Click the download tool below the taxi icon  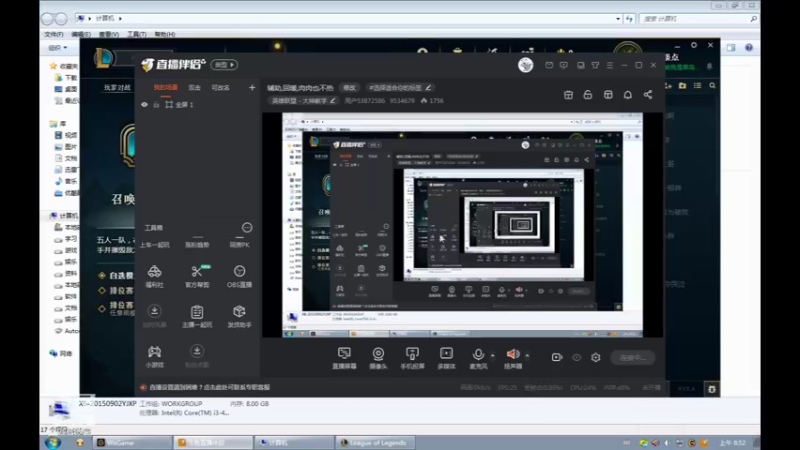pos(155,316)
